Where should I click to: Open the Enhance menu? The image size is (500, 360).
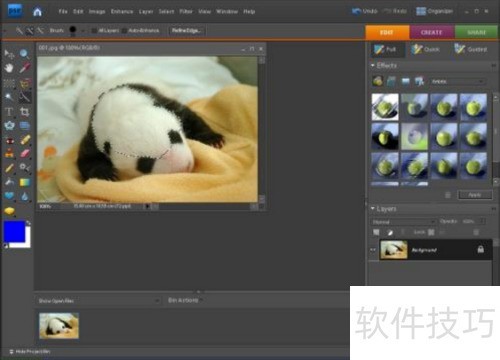[122, 12]
